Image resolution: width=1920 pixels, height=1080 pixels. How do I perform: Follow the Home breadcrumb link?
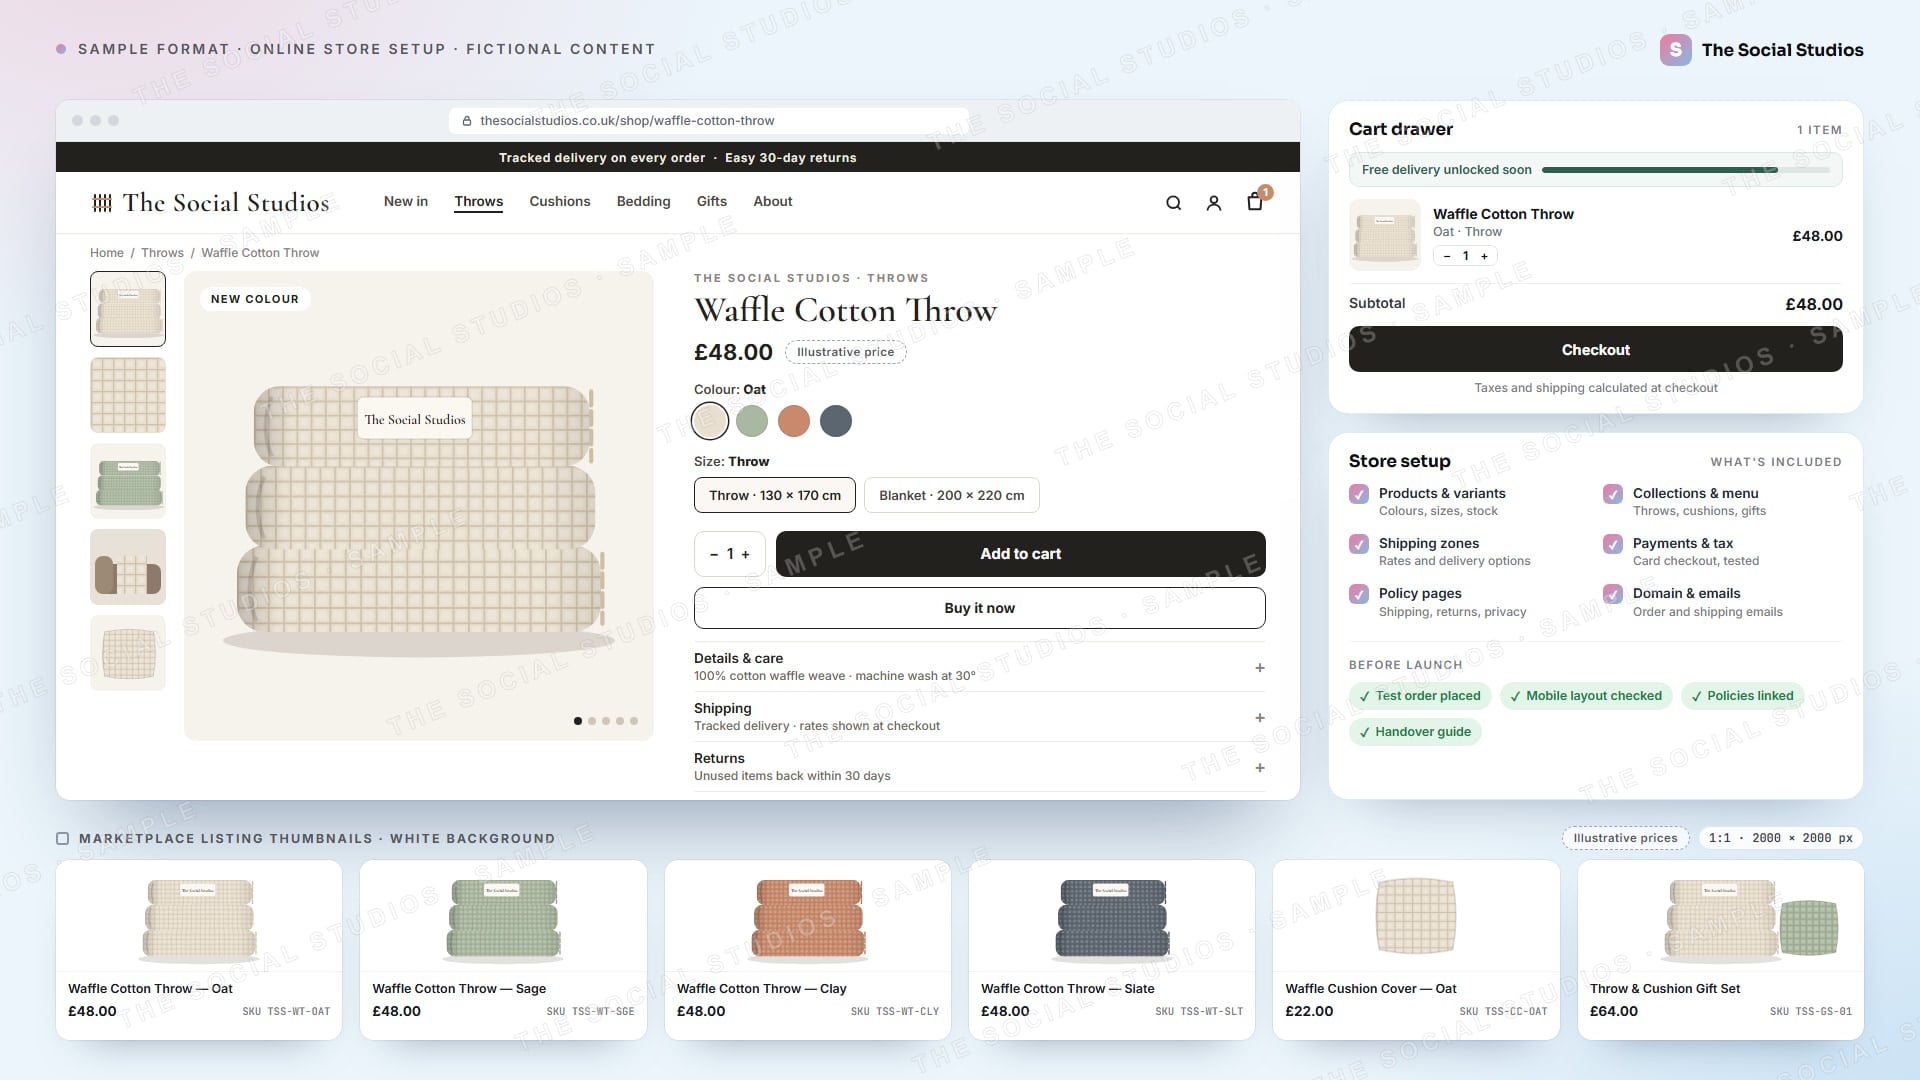click(x=107, y=253)
